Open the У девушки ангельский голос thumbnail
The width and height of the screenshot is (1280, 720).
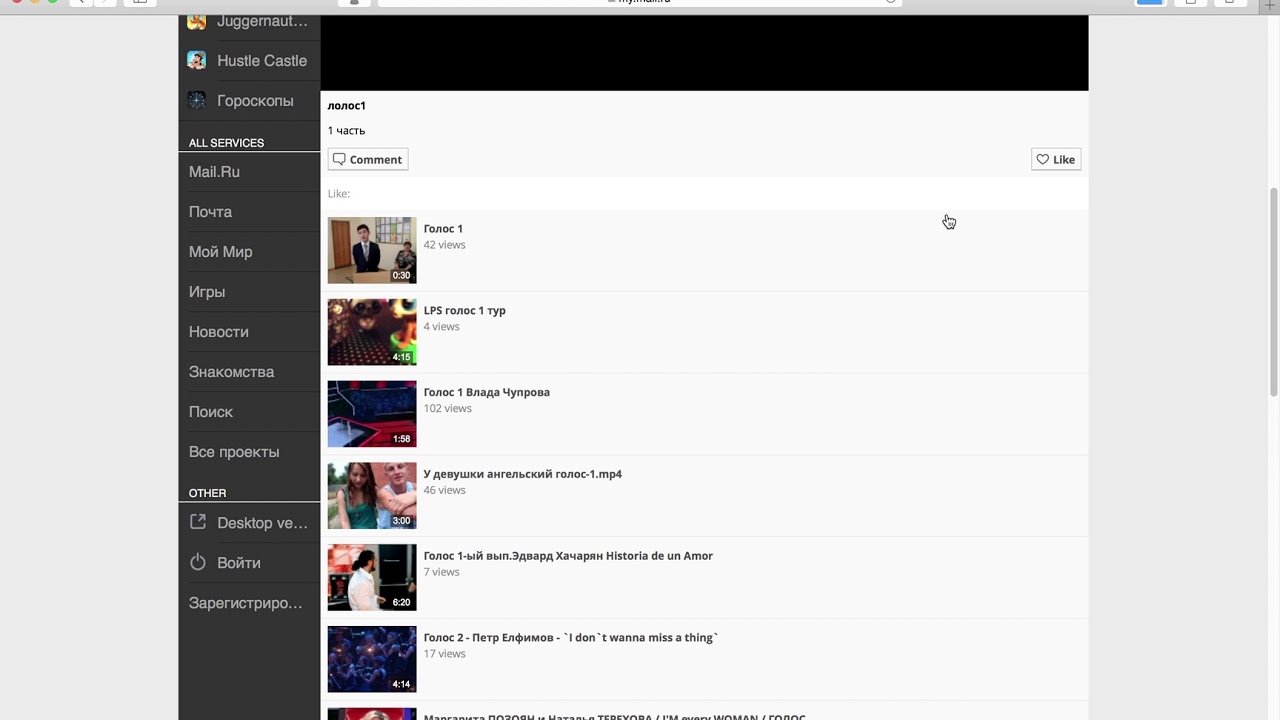(x=372, y=496)
